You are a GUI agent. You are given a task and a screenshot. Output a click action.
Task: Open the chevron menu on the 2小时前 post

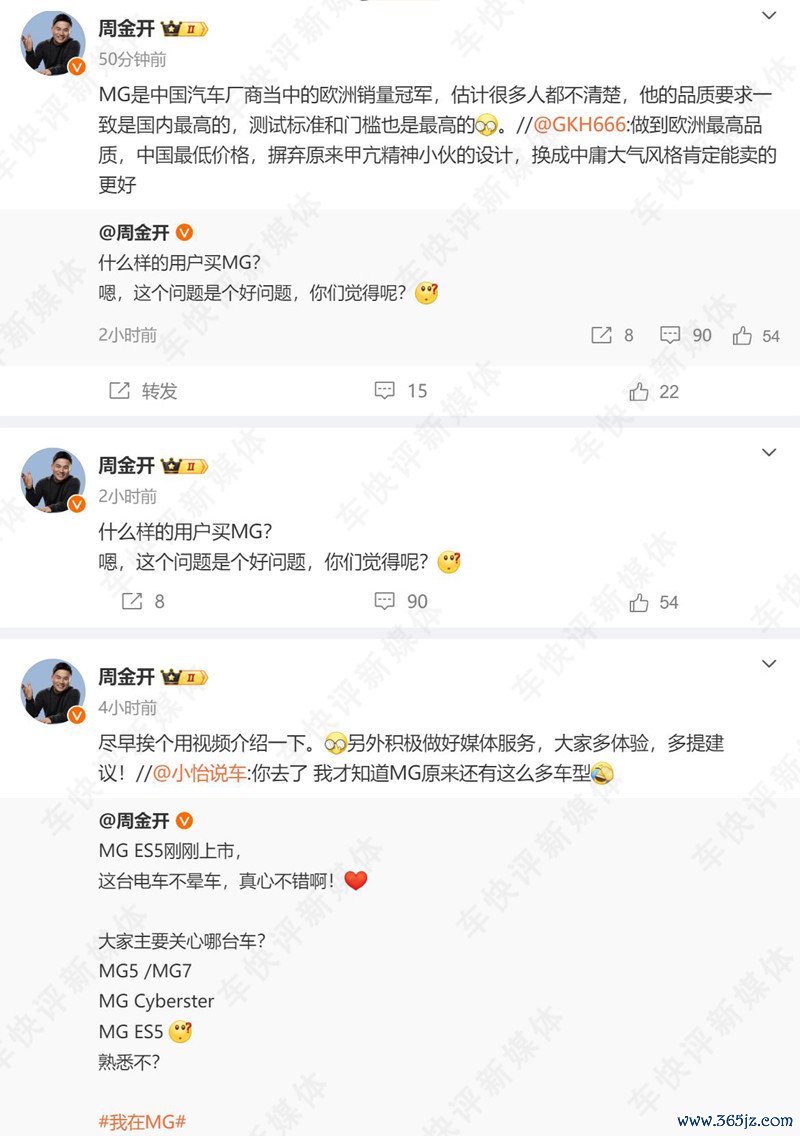coord(769,453)
